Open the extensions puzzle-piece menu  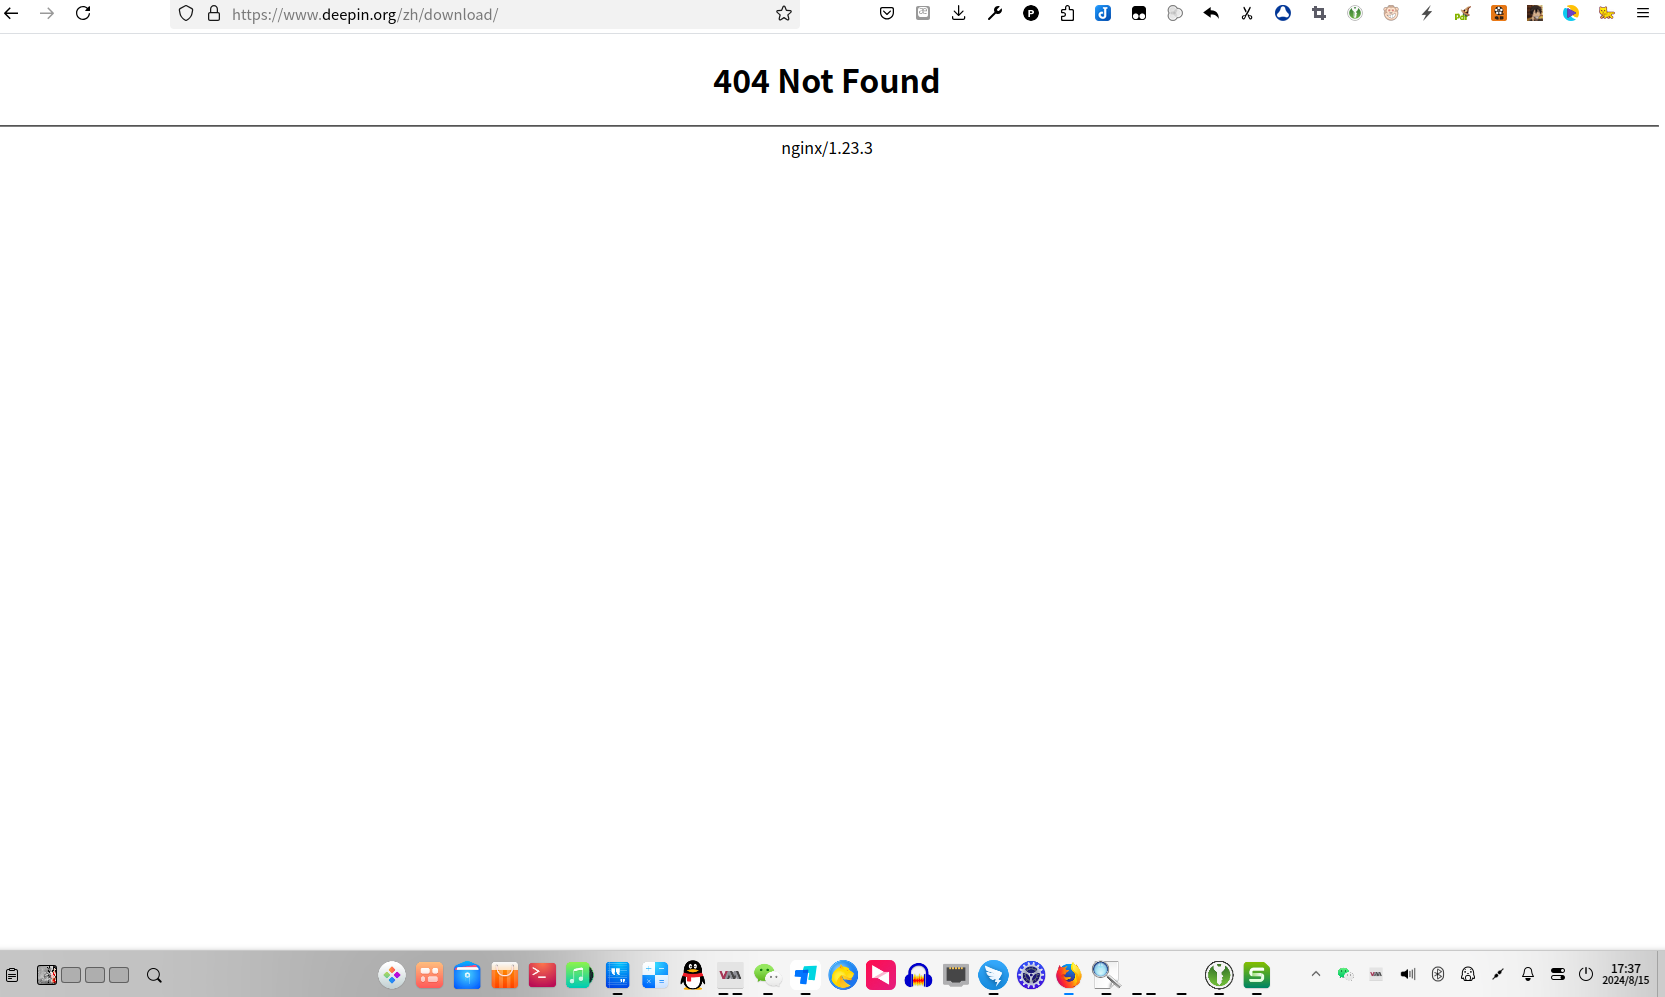pos(1067,14)
